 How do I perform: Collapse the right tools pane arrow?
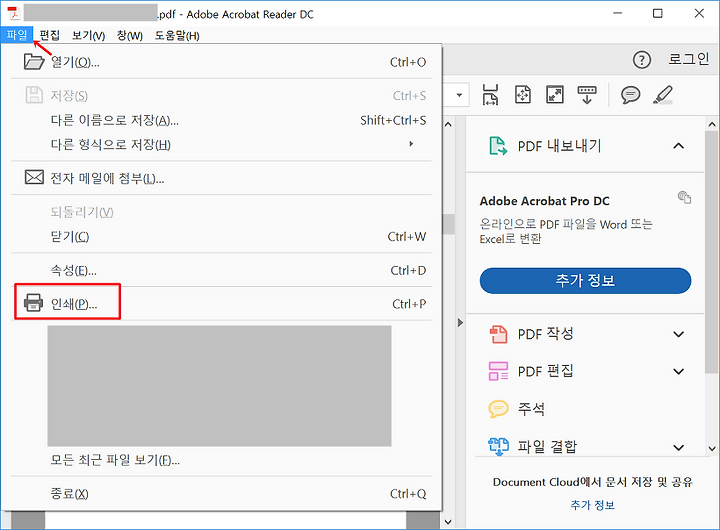460,322
